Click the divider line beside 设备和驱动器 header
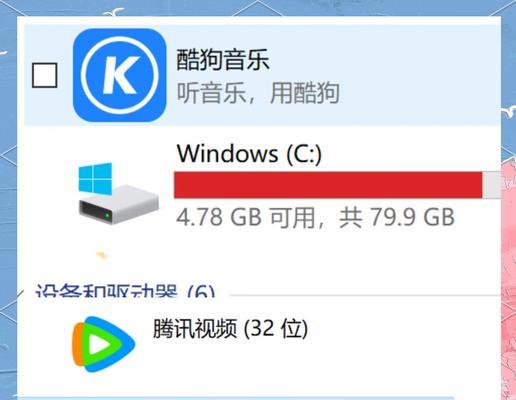Viewport: 516px width, 400px height. [365, 295]
